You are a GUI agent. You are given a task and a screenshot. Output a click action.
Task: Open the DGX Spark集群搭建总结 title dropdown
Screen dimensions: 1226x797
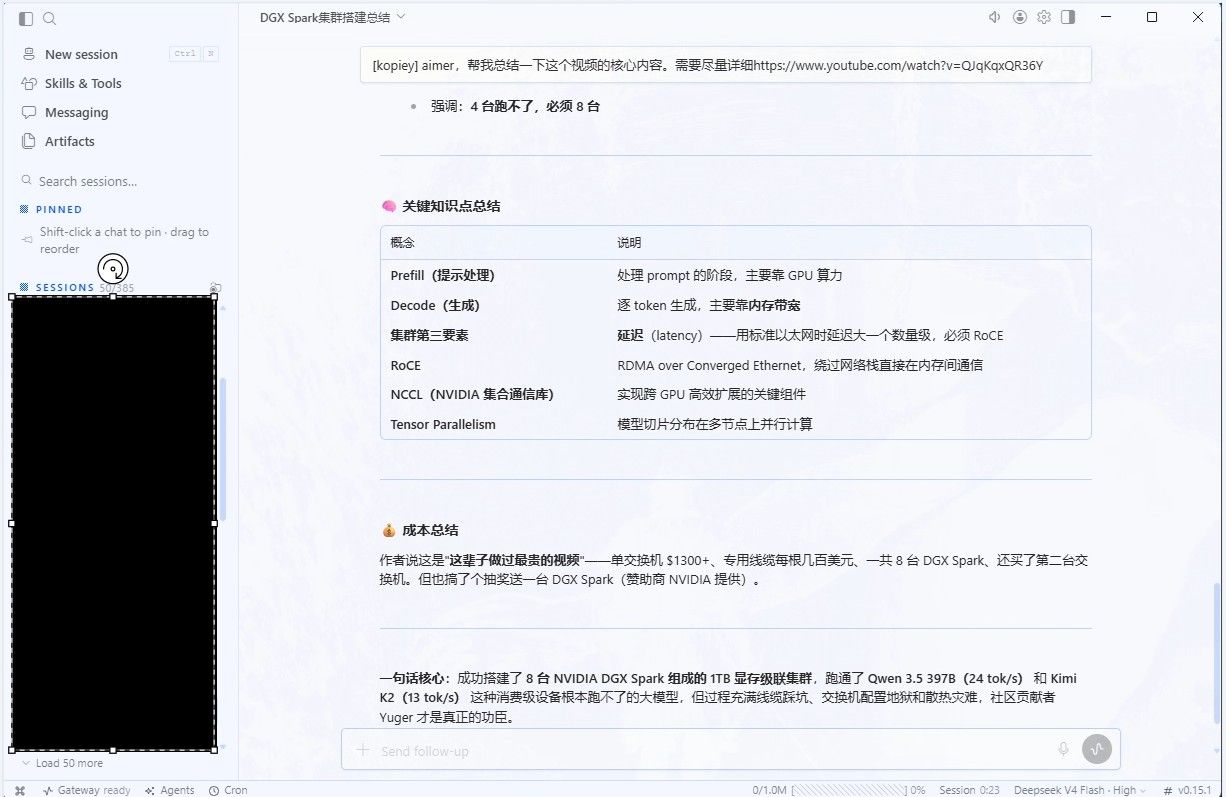point(333,17)
